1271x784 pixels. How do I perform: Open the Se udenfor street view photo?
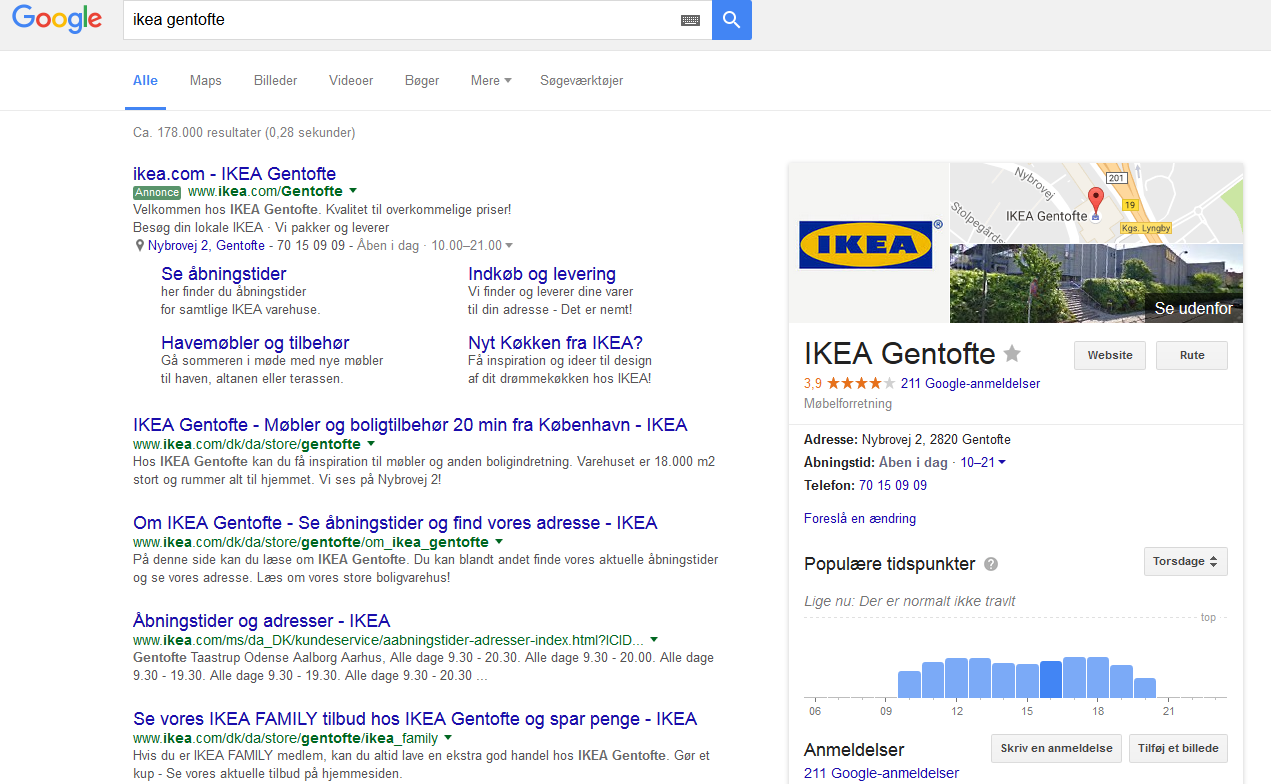tap(1096, 284)
